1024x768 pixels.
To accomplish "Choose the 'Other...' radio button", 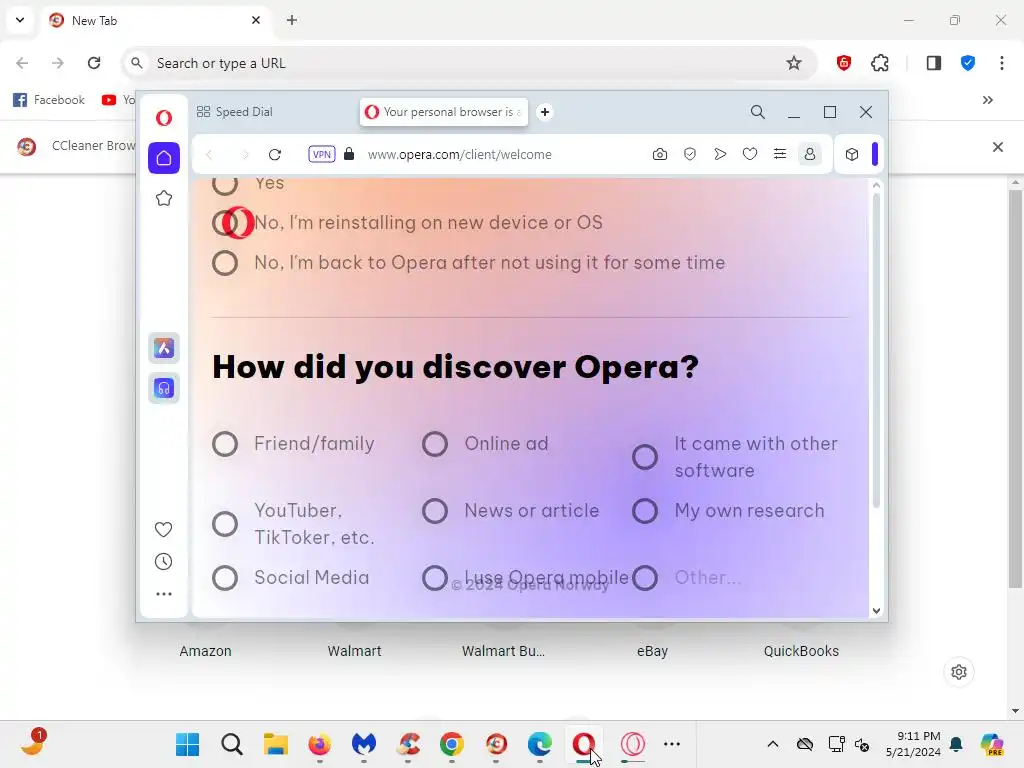I will click(x=645, y=578).
